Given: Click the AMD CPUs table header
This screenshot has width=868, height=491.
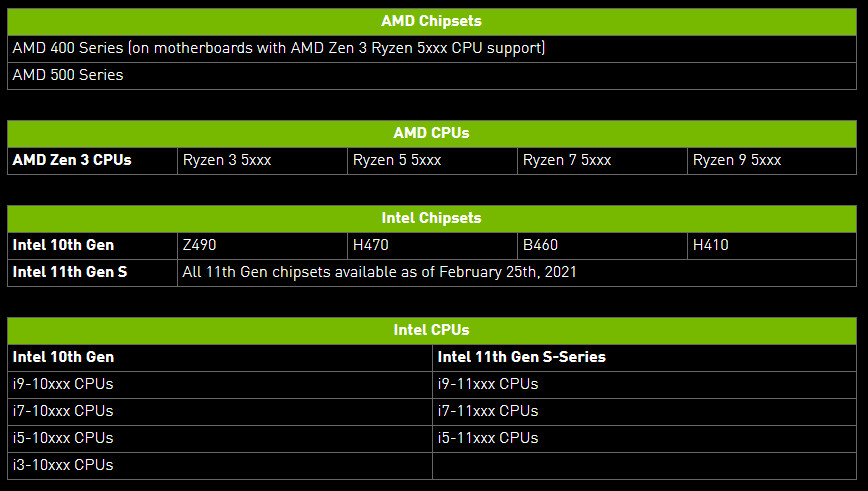Looking at the screenshot, I should pyautogui.click(x=431, y=133).
